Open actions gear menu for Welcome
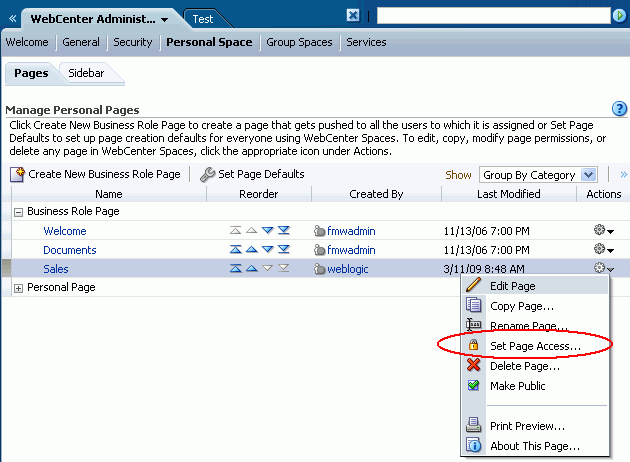The width and height of the screenshot is (630, 462). click(x=603, y=230)
